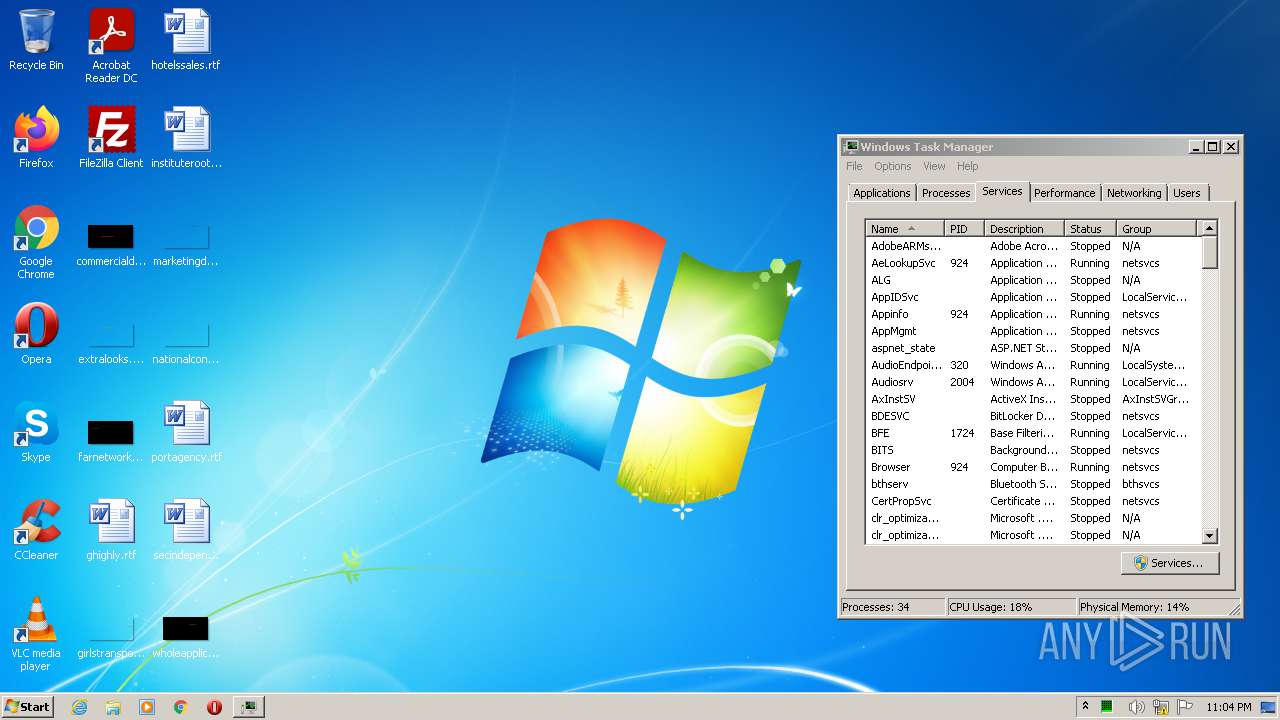Select the Firefox desktop shortcut

[x=36, y=138]
